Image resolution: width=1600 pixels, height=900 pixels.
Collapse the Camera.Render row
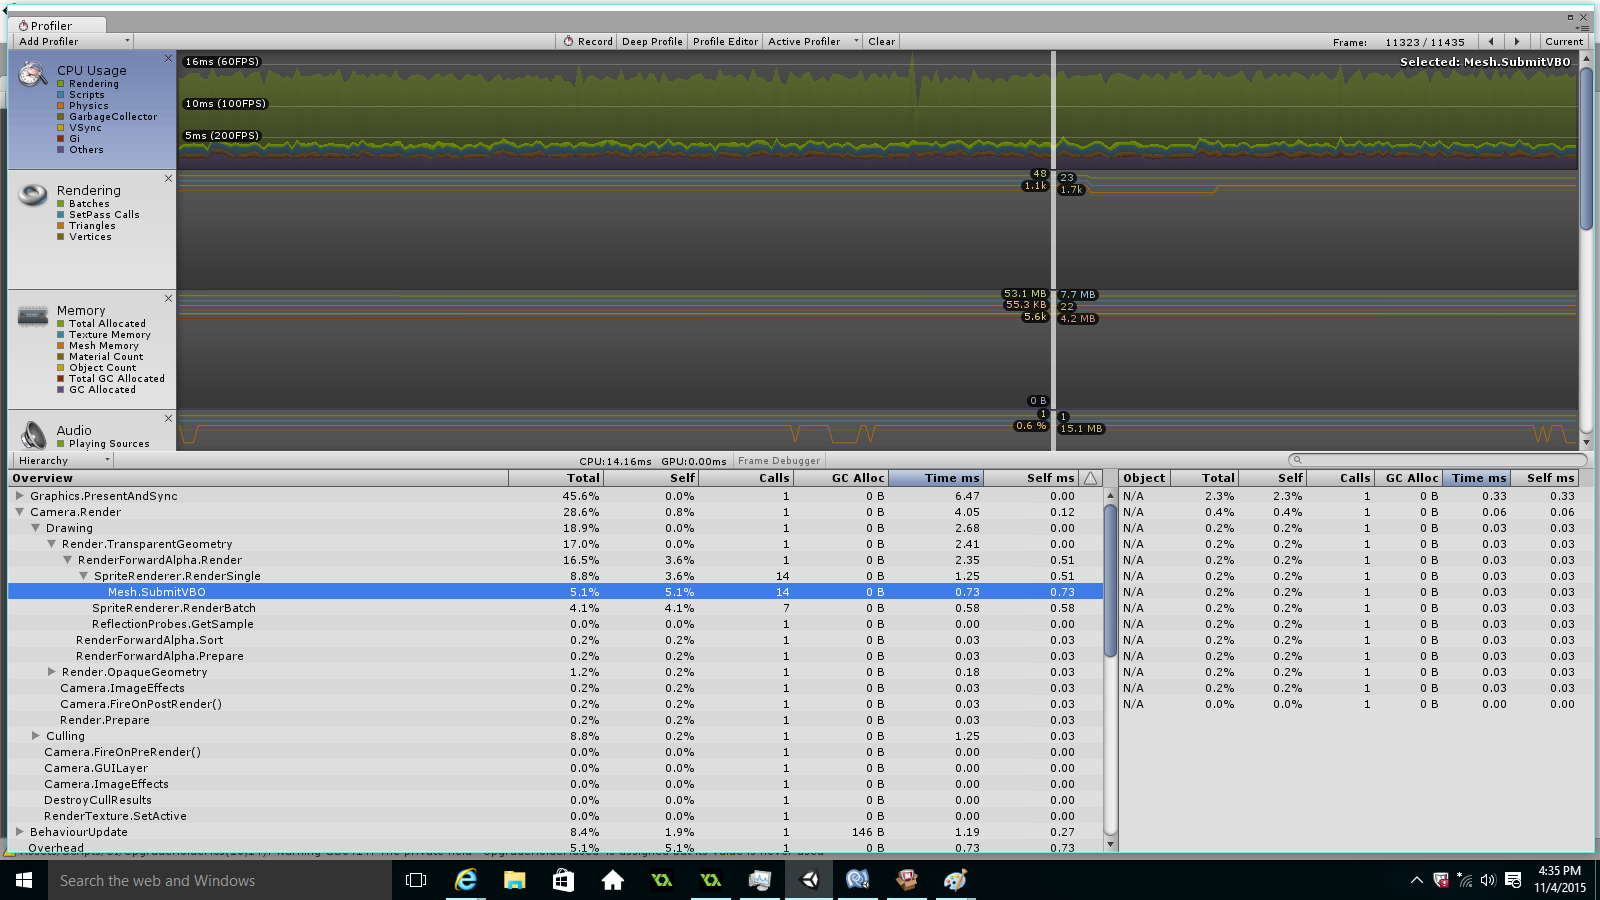(x=19, y=512)
